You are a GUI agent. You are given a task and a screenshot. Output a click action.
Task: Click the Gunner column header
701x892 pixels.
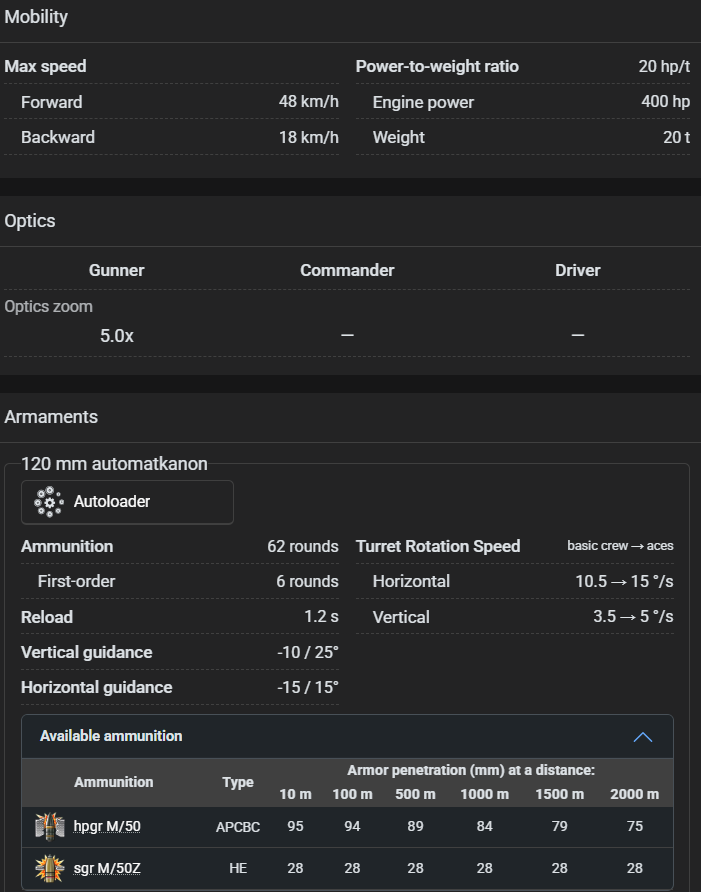tap(117, 270)
